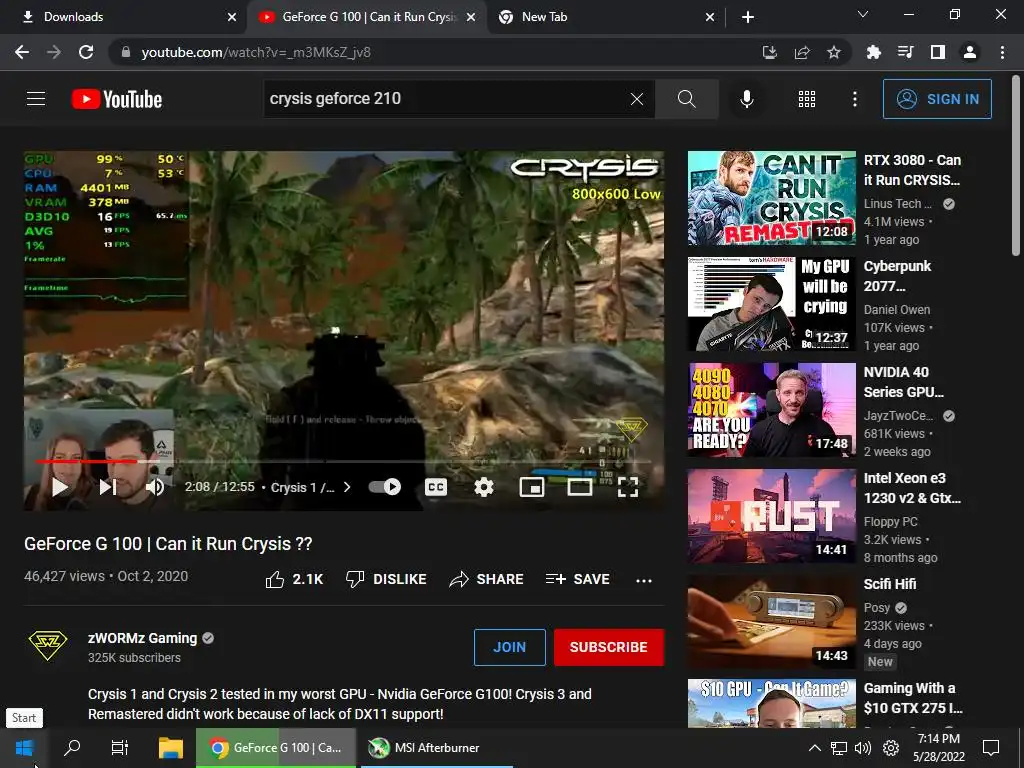Start voice search with the microphone
This screenshot has width=1024, height=768.
746,99
